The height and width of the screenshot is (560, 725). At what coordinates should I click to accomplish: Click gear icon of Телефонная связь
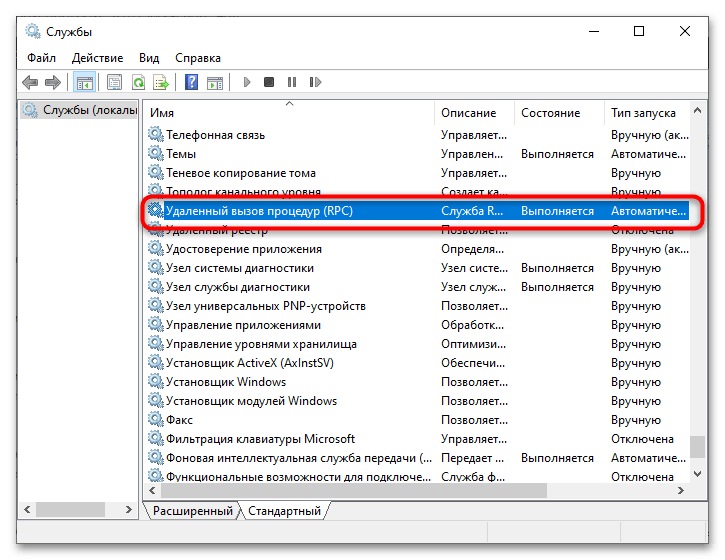pos(156,135)
